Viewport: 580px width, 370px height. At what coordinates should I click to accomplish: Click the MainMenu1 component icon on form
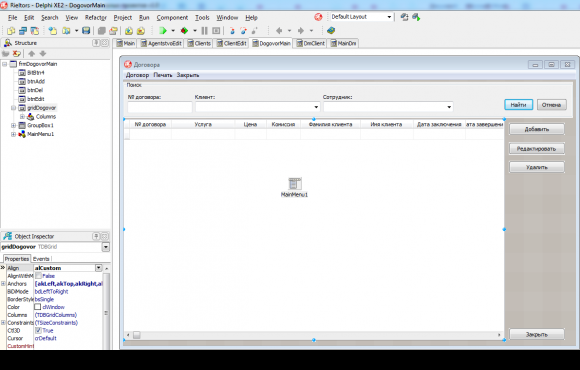pos(295,184)
